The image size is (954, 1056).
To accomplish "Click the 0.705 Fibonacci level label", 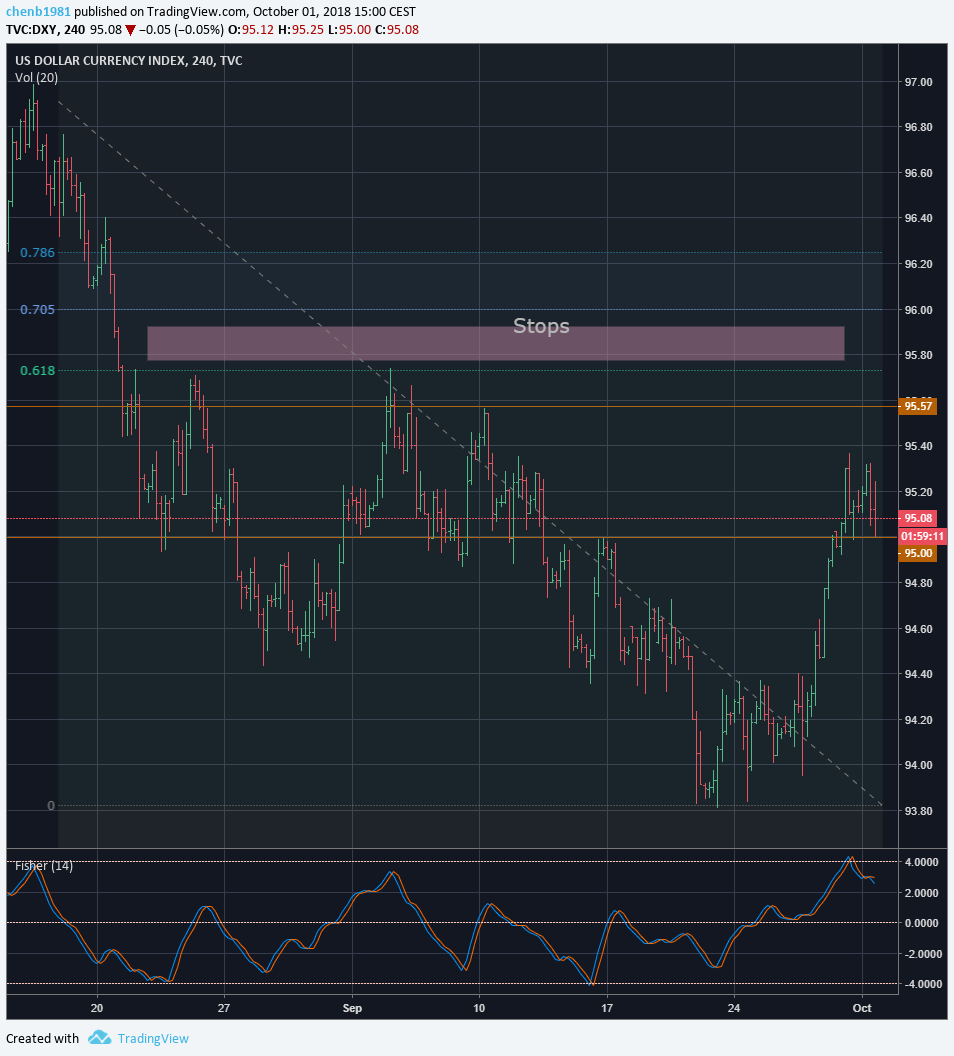I will click(37, 310).
